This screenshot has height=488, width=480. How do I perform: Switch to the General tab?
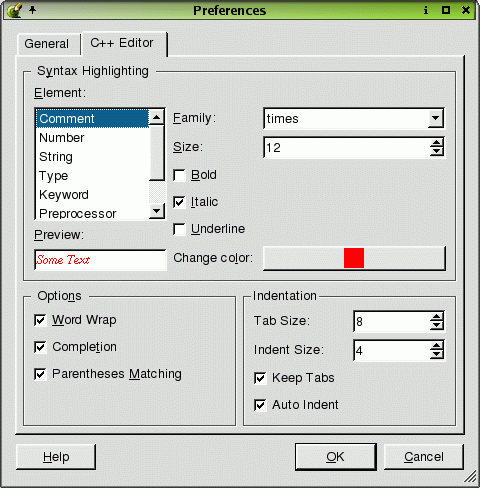47,44
